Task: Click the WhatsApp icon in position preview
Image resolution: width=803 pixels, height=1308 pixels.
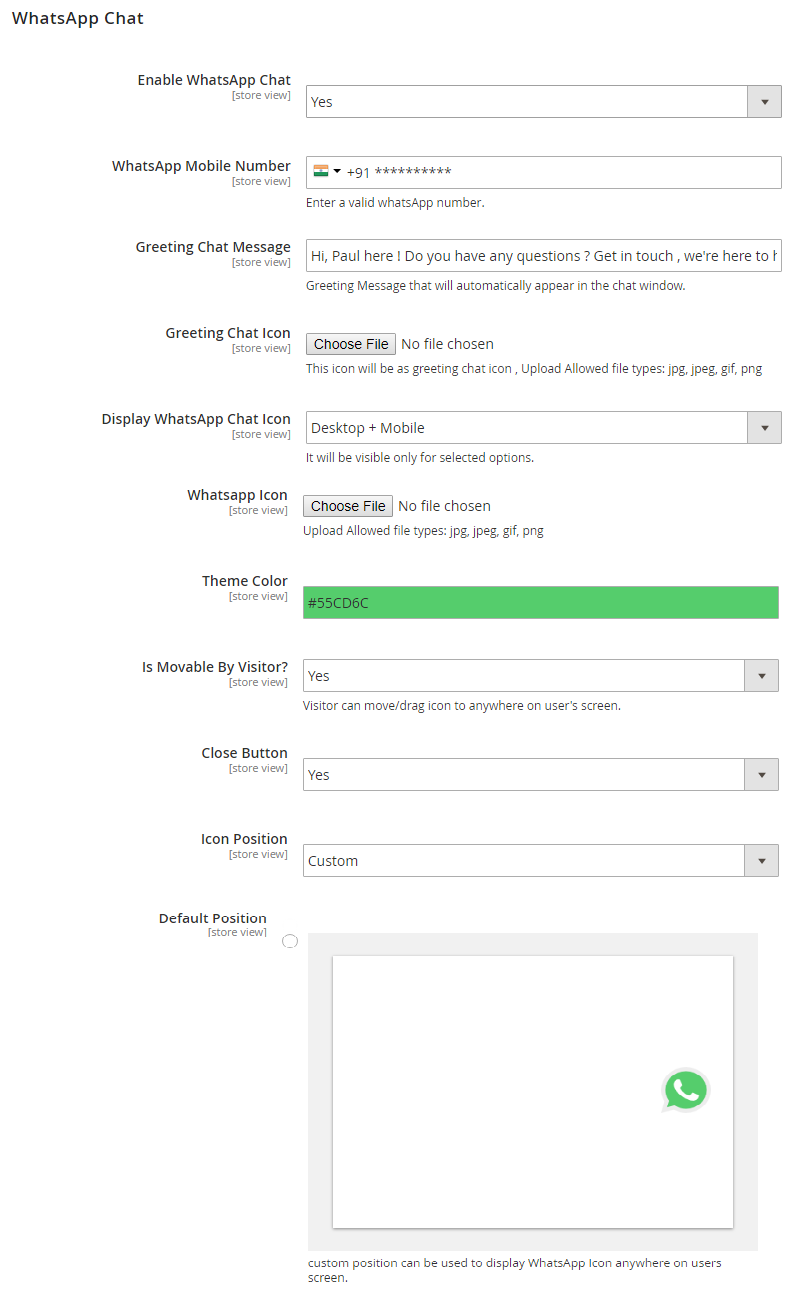Action: coord(685,1091)
